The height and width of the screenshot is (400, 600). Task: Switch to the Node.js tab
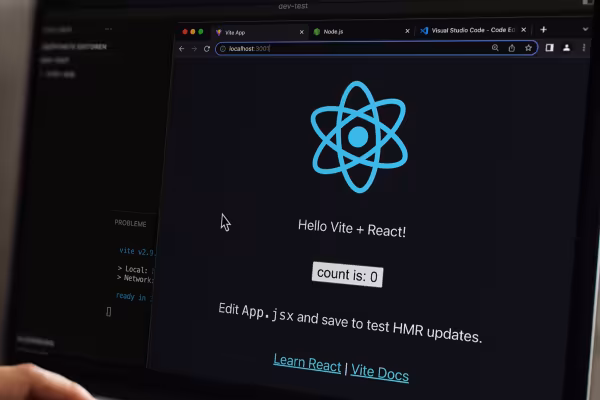tap(362, 32)
